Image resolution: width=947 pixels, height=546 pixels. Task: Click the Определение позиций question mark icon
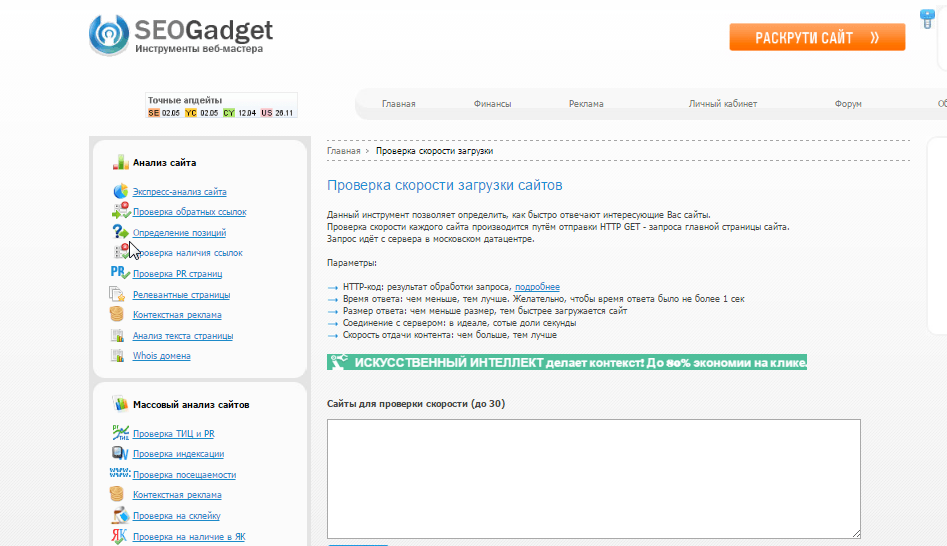pyautogui.click(x=120, y=231)
